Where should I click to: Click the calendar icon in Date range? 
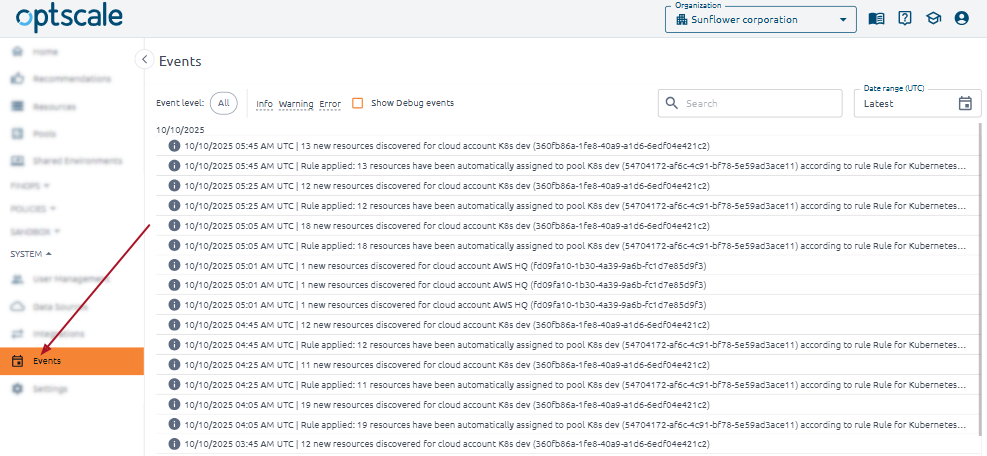[965, 103]
